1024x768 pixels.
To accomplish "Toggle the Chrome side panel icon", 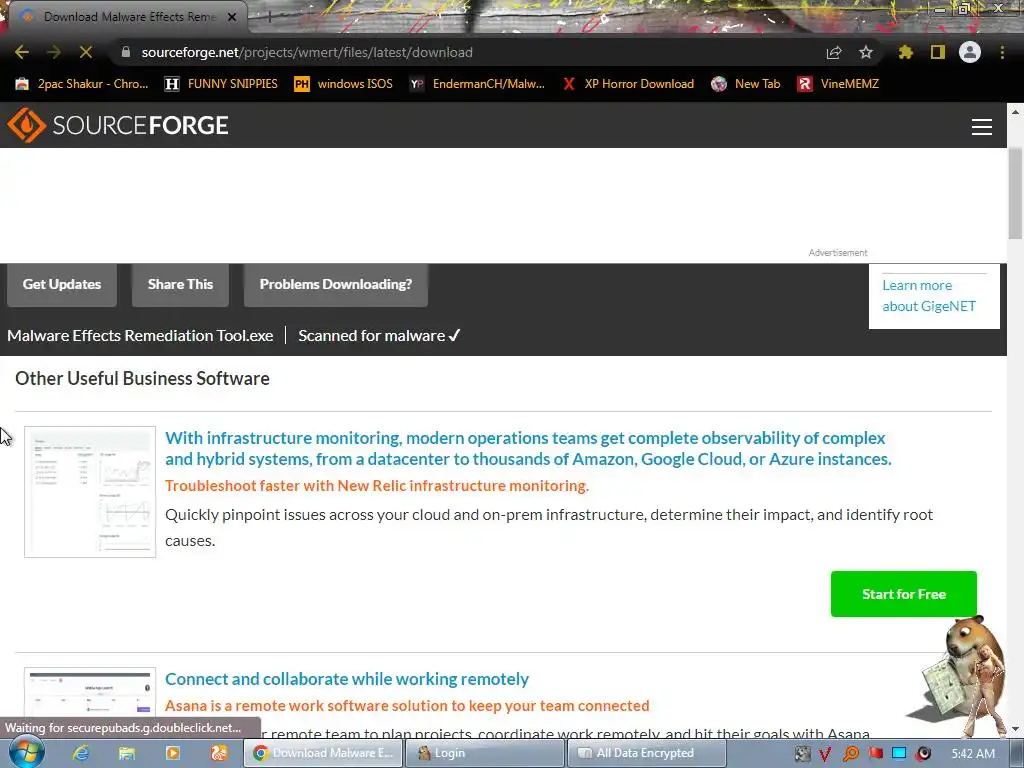I will pyautogui.click(x=938, y=52).
